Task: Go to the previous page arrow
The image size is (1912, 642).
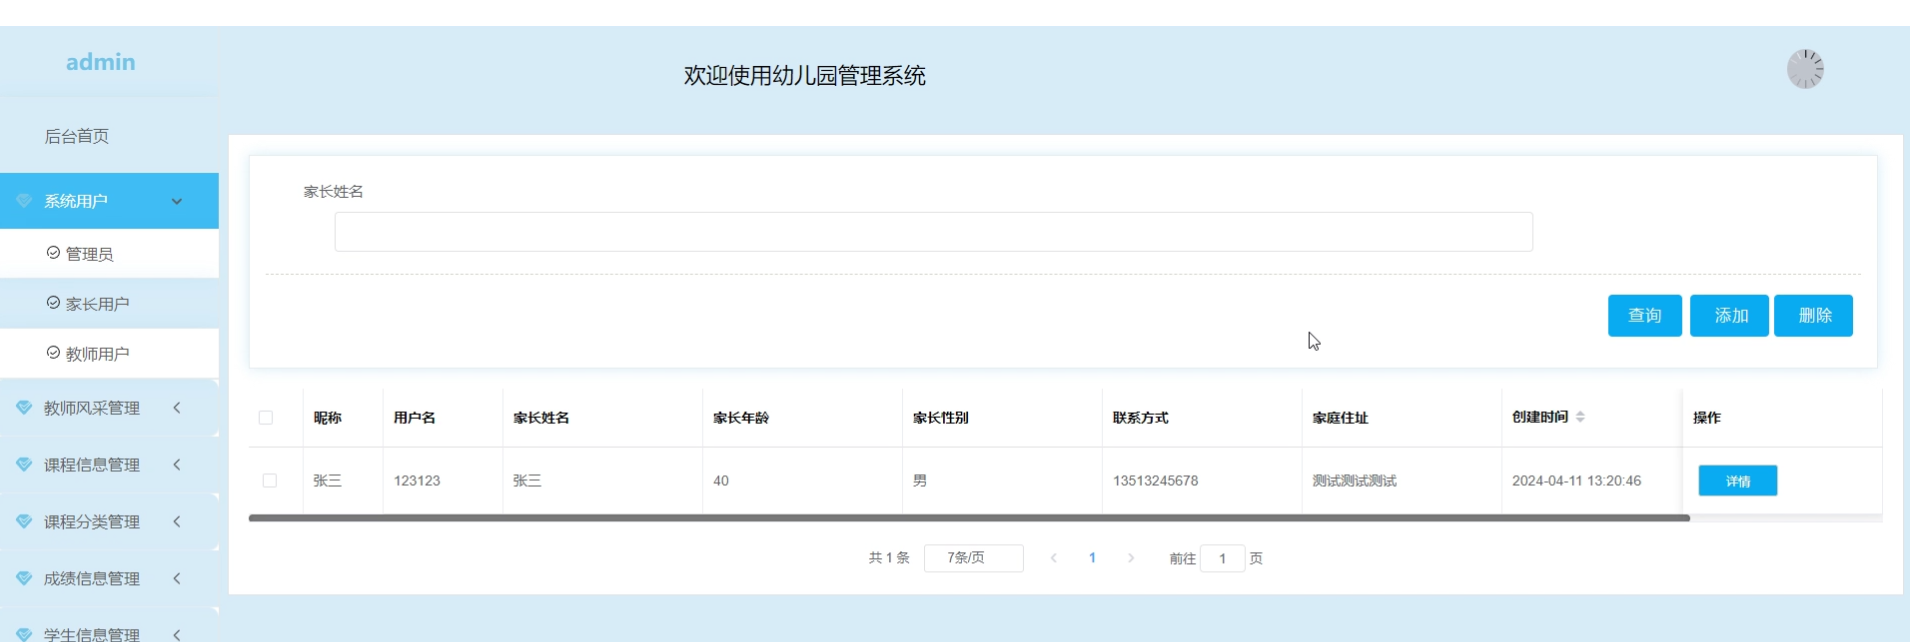Action: [x=1053, y=558]
